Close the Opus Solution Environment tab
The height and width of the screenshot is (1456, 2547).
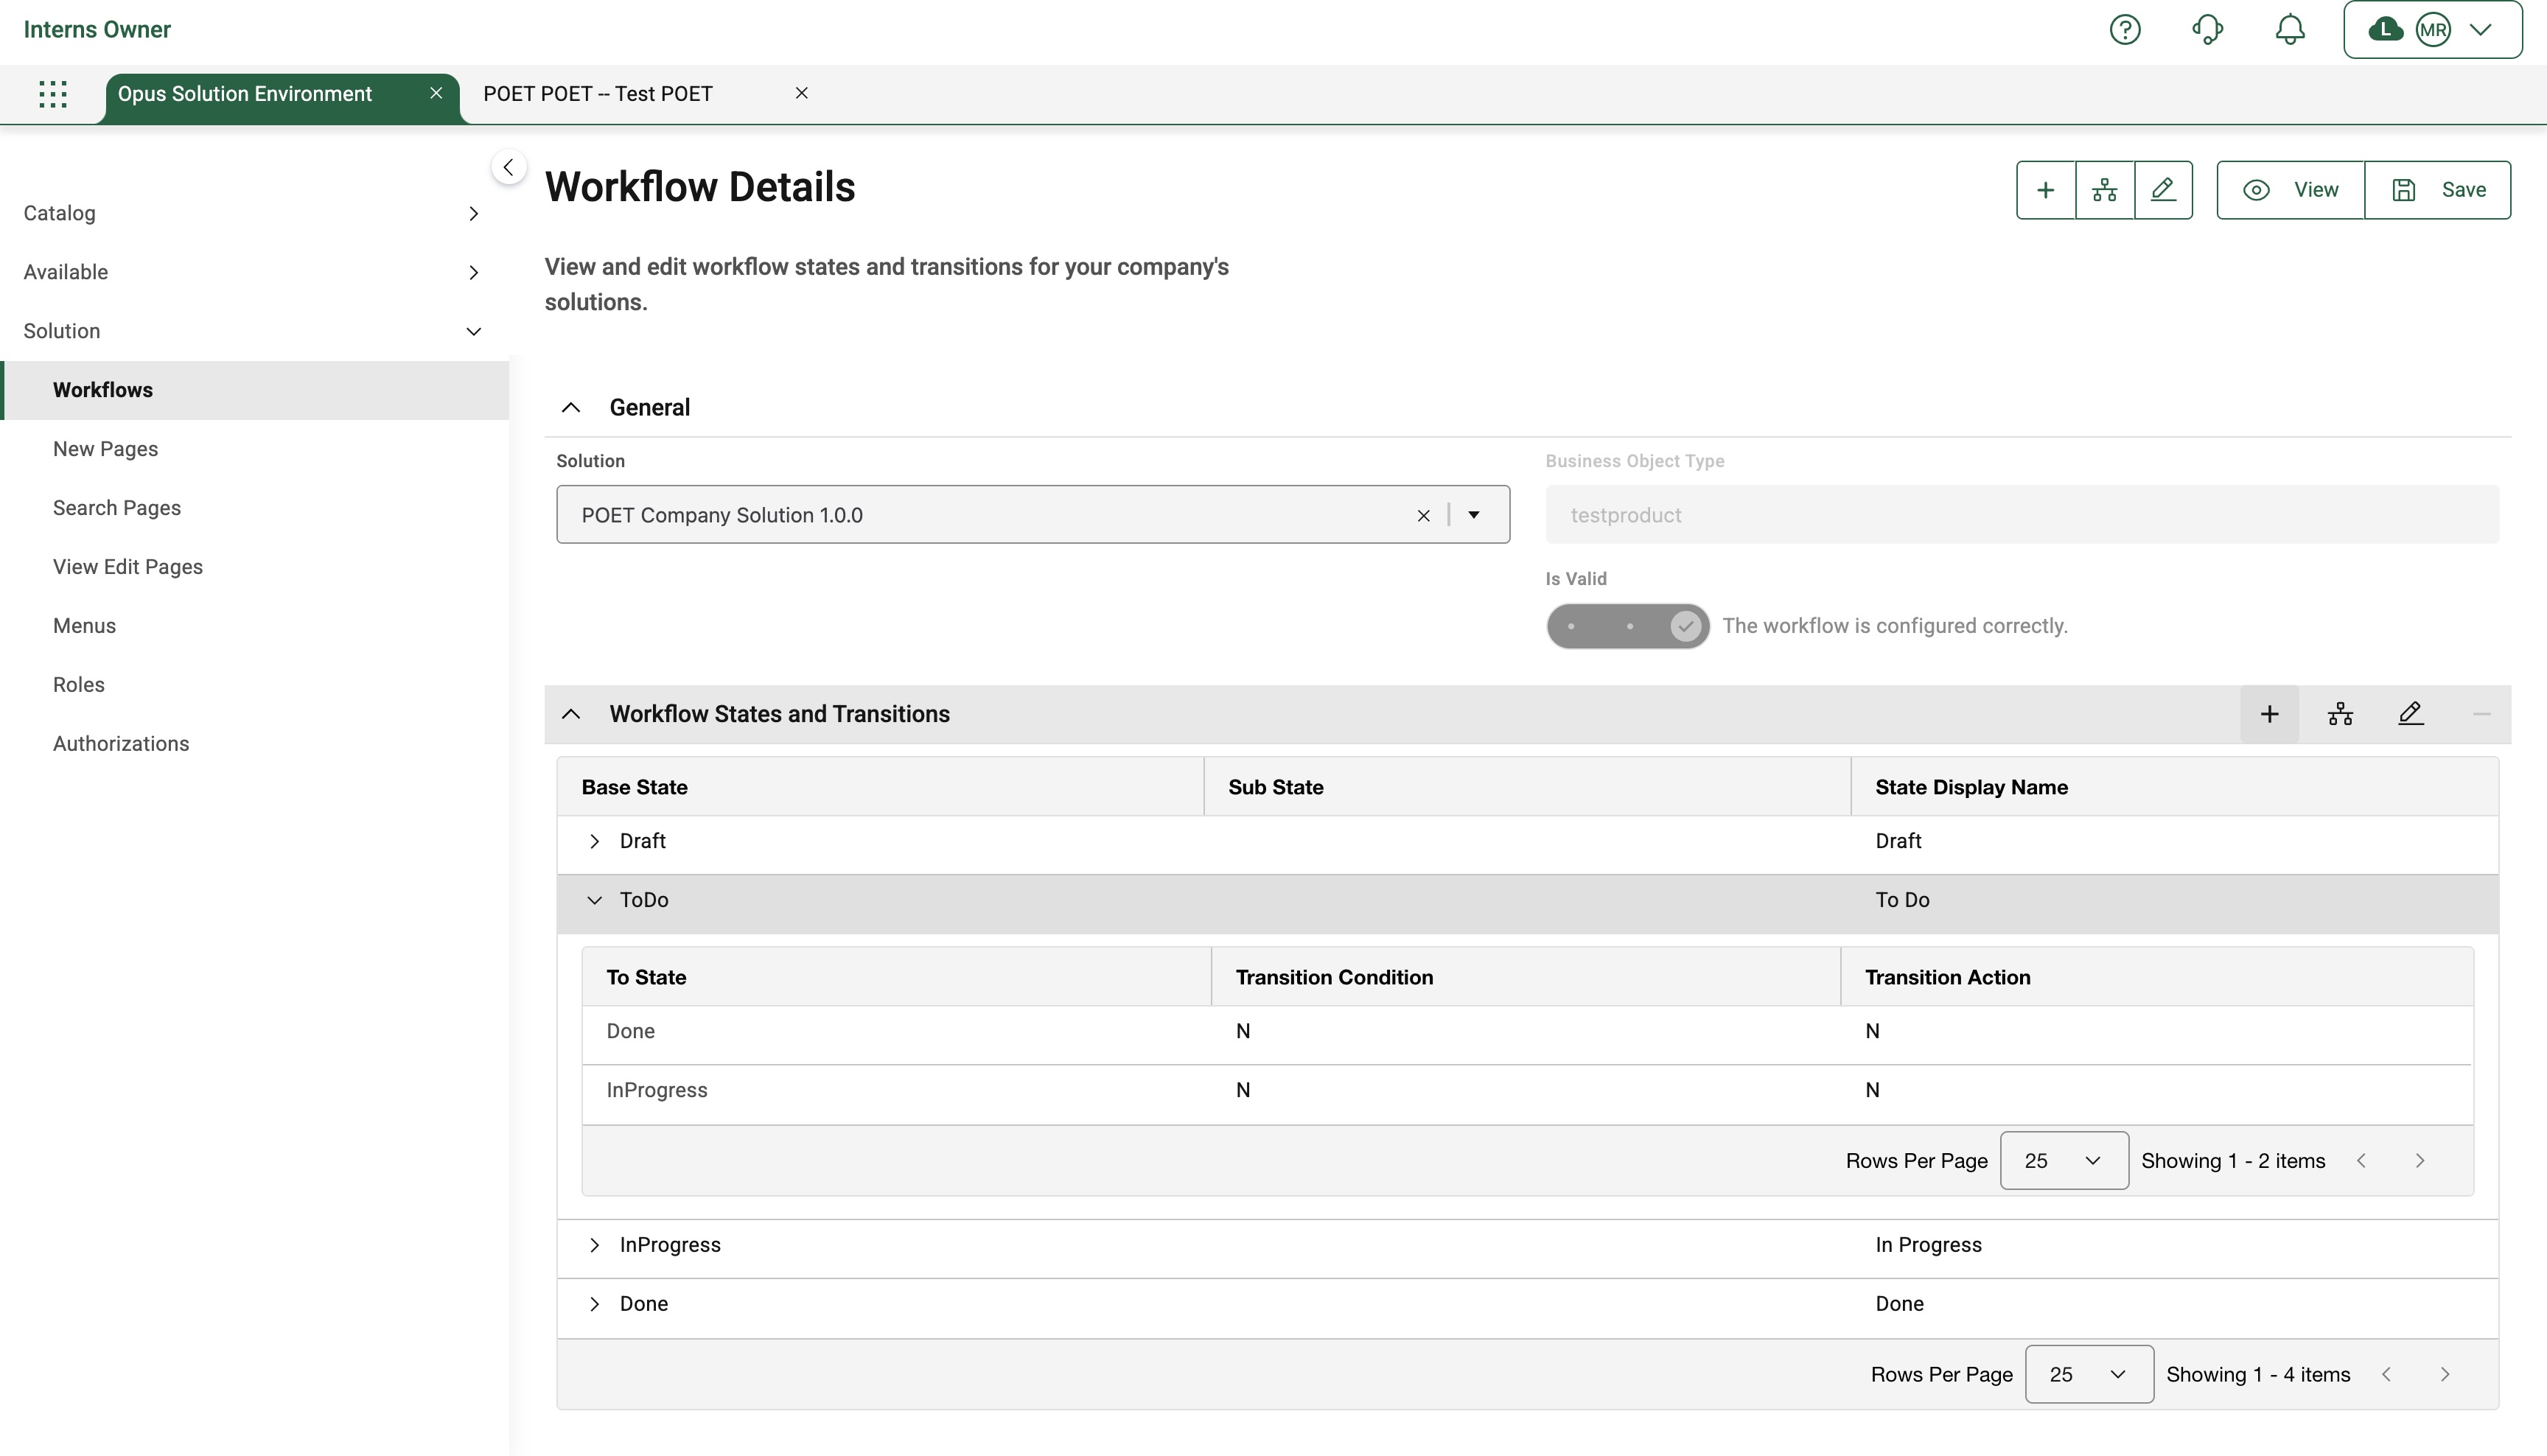click(x=436, y=93)
